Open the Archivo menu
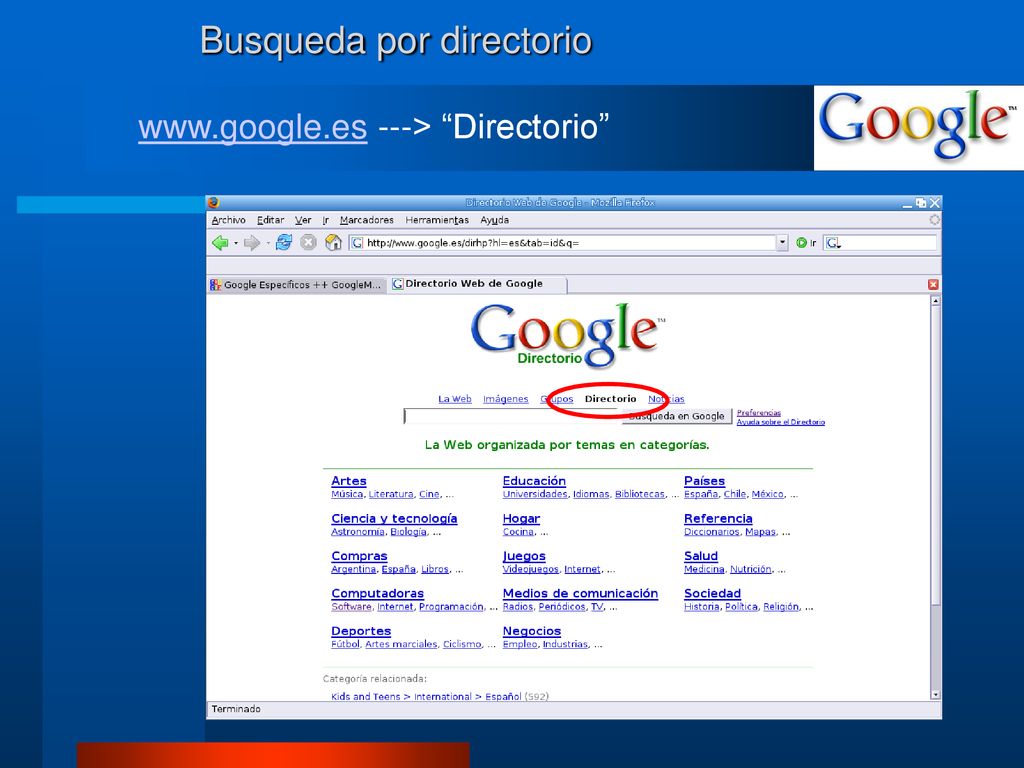 (x=229, y=220)
